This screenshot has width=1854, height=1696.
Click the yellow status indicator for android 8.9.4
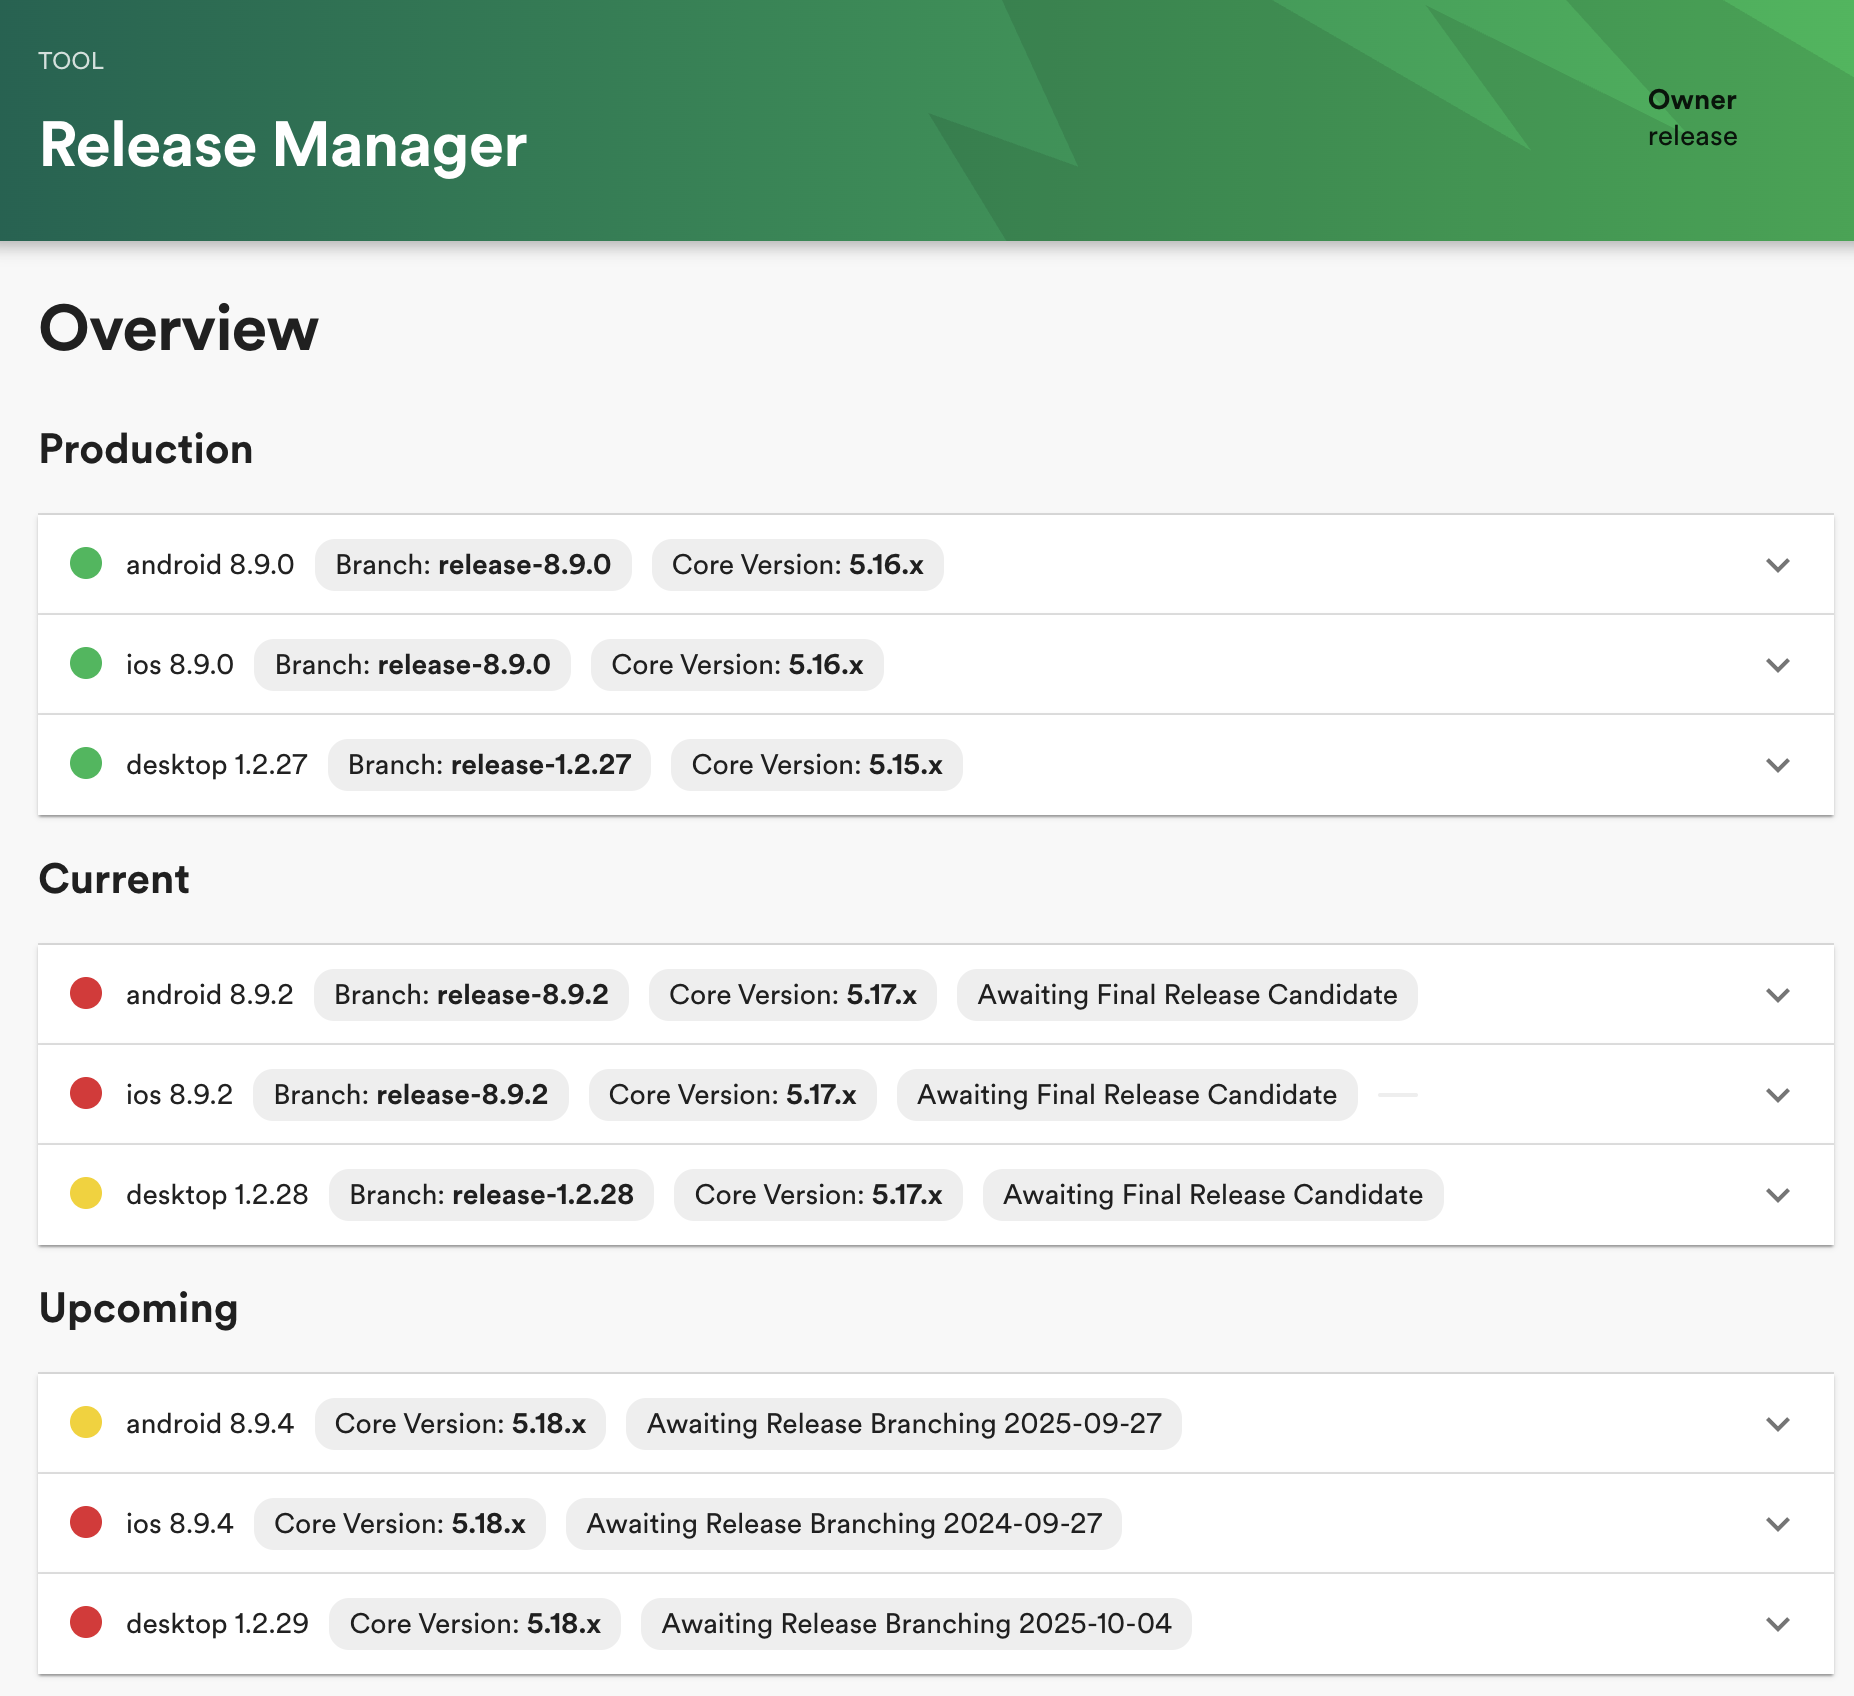click(x=86, y=1423)
